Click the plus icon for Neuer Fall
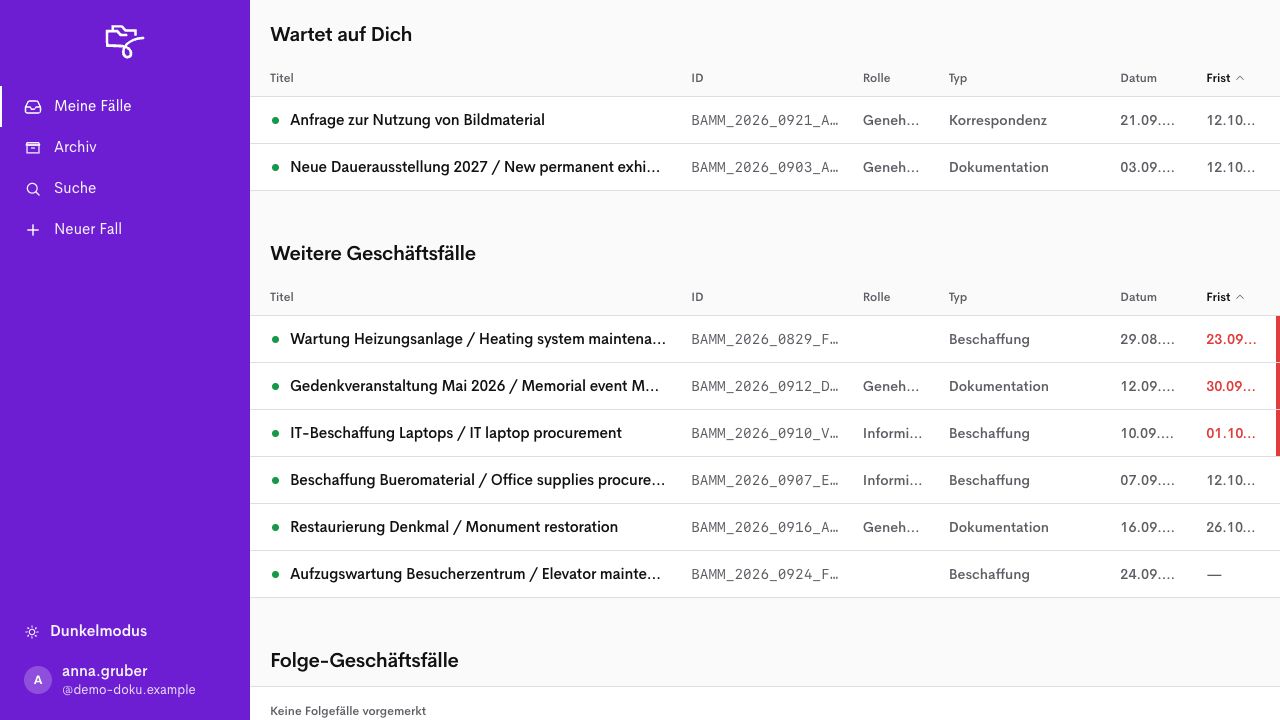The height and width of the screenshot is (720, 1280). [x=33, y=229]
